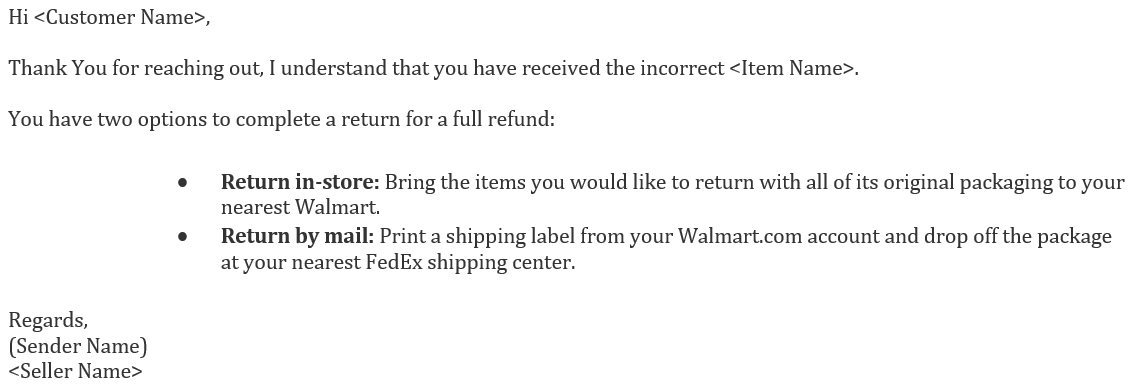Click 'nearest Walmart.' in first bullet
1144x390 pixels.
pos(301,208)
